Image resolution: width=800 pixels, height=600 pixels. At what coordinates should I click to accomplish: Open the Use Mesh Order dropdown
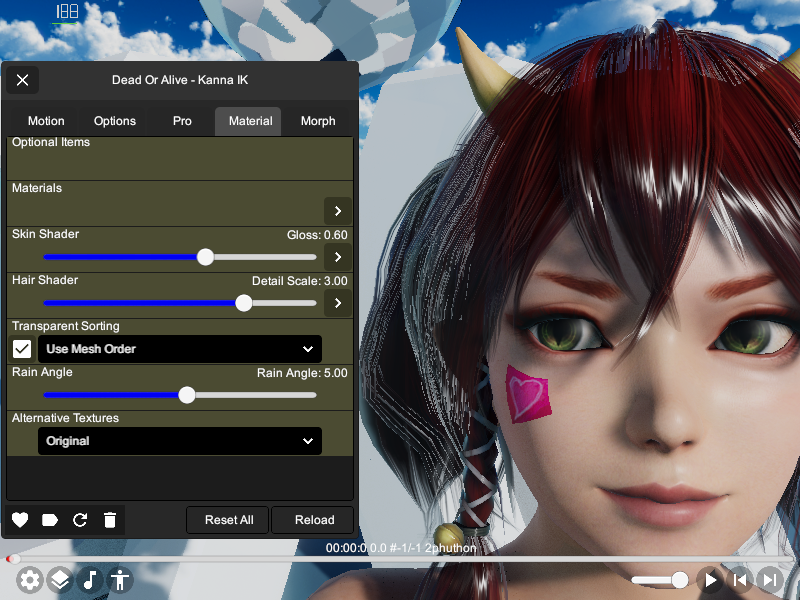click(180, 349)
